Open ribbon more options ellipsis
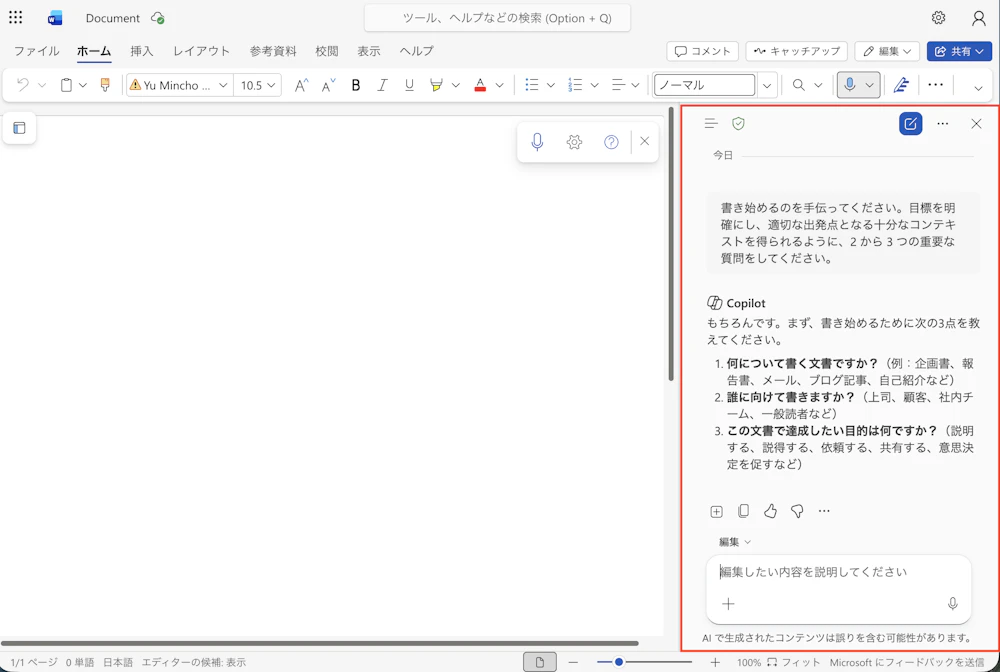Image resolution: width=1000 pixels, height=672 pixels. pos(936,85)
